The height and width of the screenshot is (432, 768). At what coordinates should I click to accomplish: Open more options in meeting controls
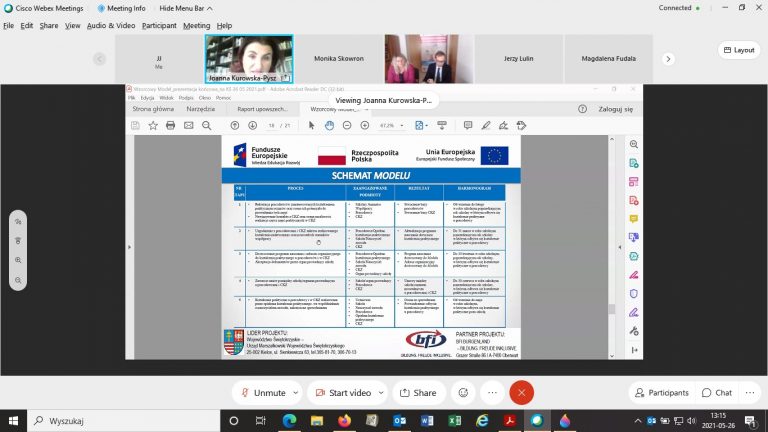[492, 393]
